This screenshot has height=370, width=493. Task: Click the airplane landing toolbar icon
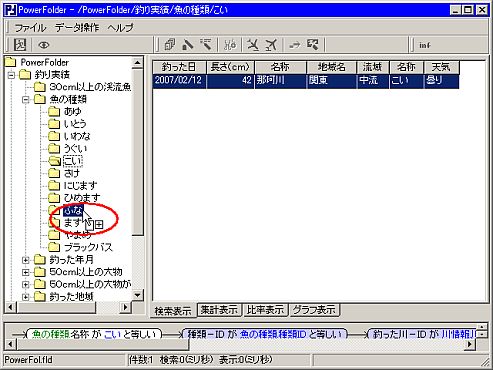[253, 45]
